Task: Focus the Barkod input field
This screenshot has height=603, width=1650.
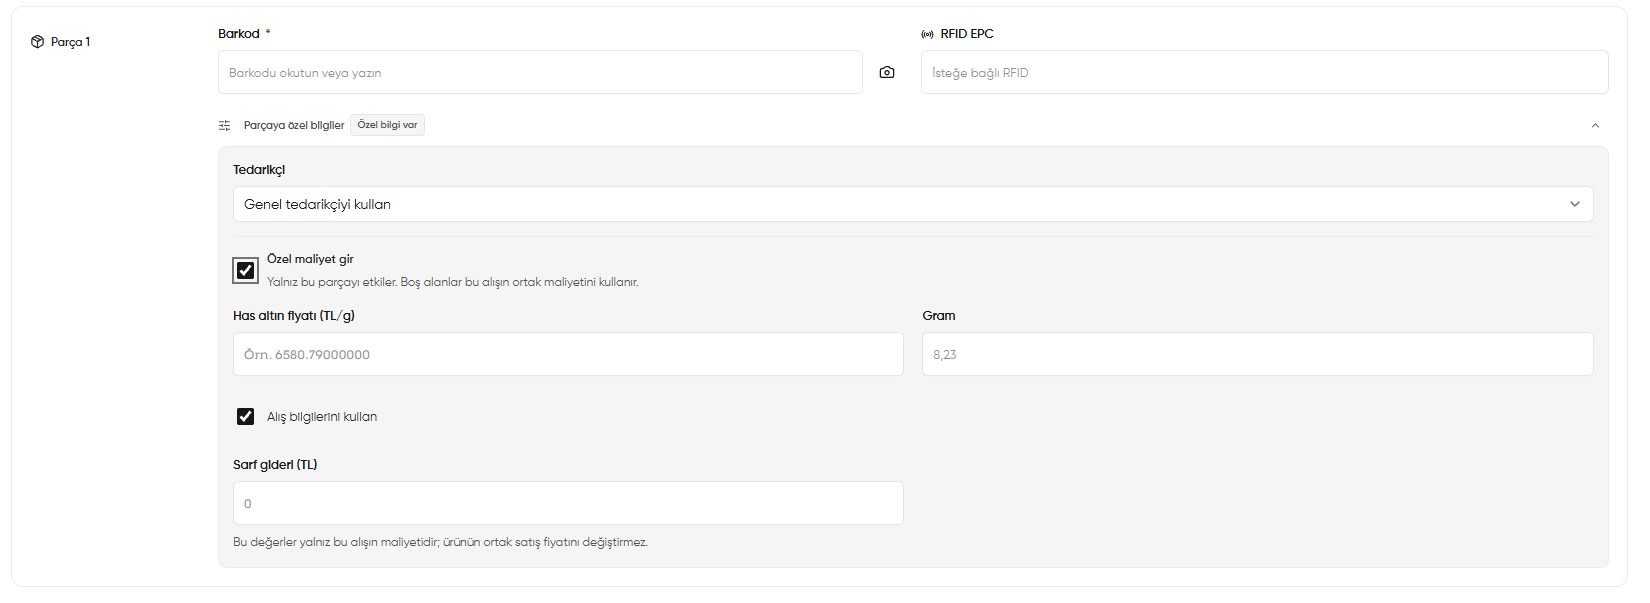Action: click(x=540, y=72)
